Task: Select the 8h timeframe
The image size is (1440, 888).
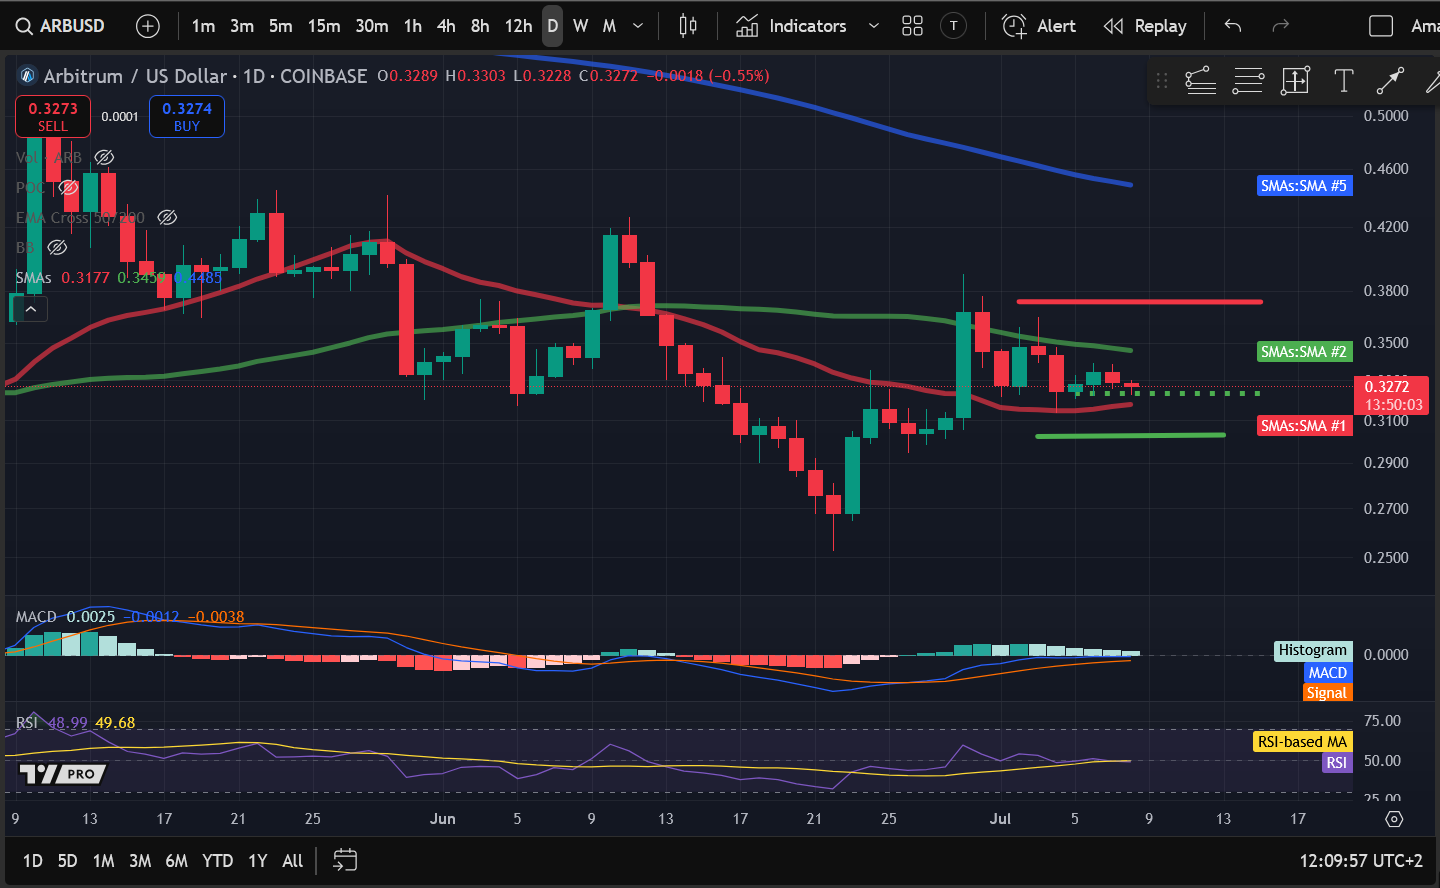Action: click(x=480, y=26)
